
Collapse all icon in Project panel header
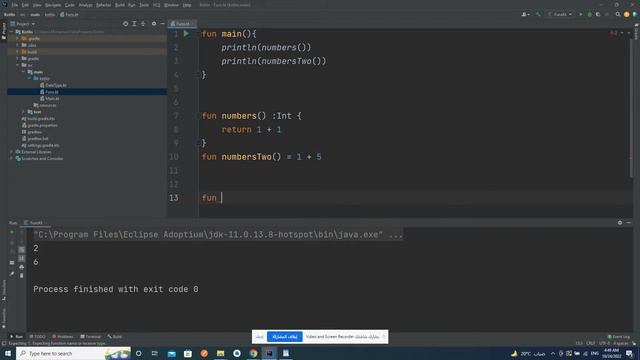click(143, 24)
